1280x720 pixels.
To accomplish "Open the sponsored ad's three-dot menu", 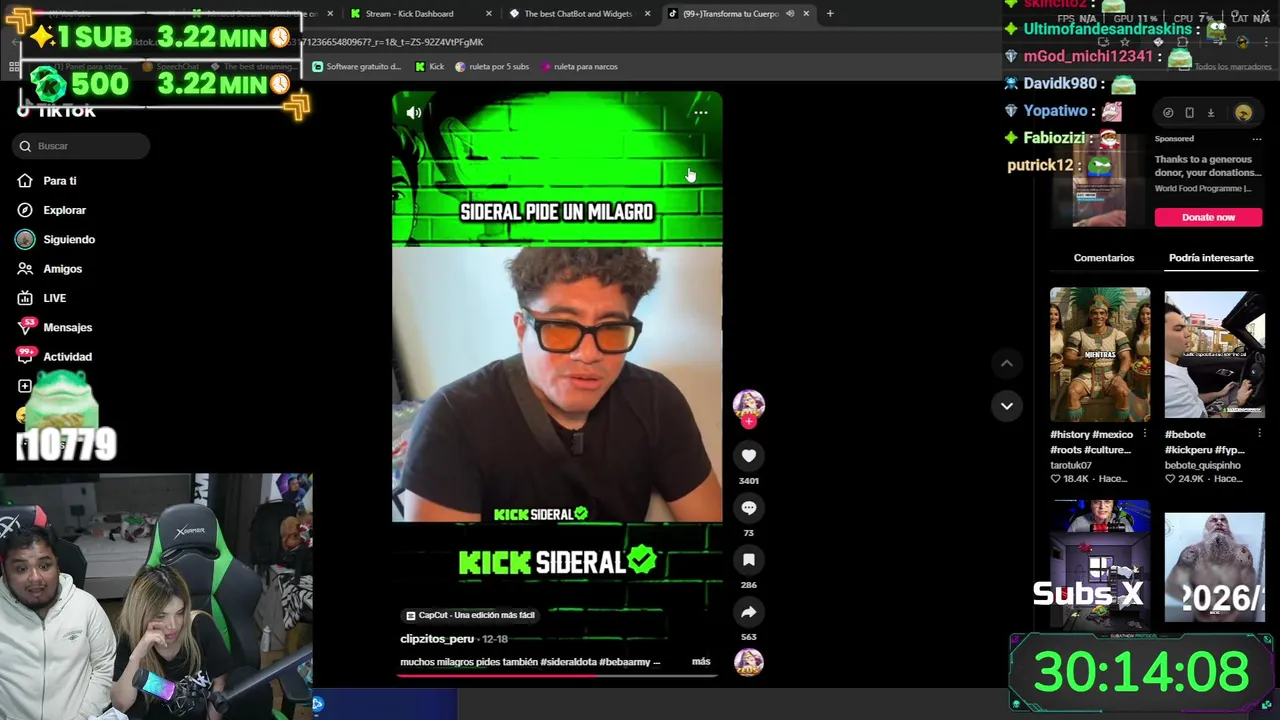I will pos(1257,139).
